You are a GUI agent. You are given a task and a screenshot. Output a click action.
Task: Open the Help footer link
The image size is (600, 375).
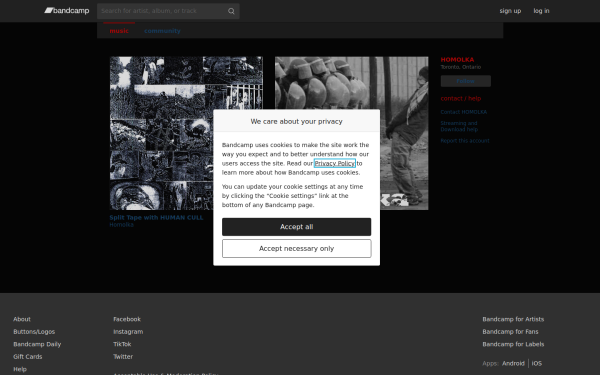pyautogui.click(x=20, y=369)
